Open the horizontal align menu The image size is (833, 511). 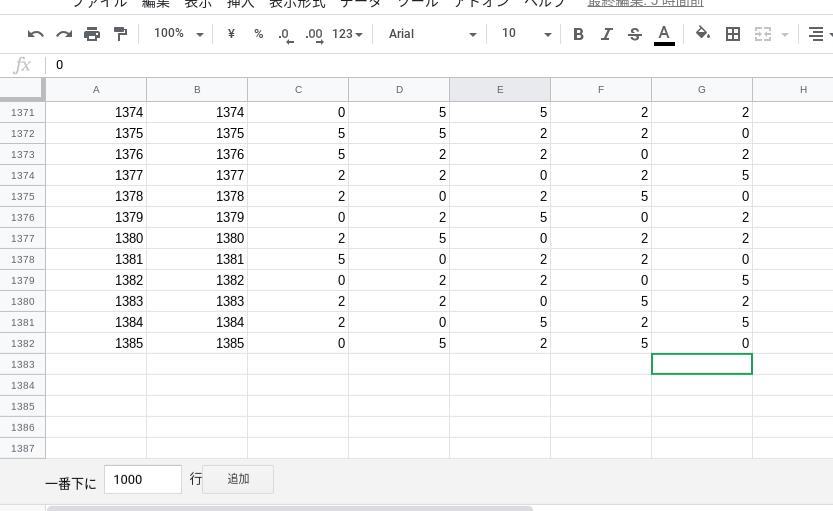[819, 35]
